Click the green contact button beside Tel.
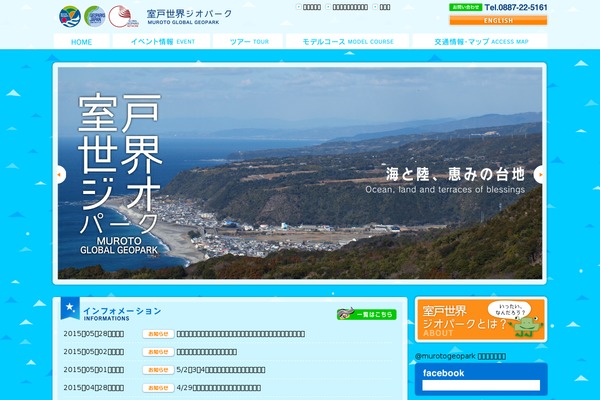This screenshot has width=600, height=400. [465, 7]
